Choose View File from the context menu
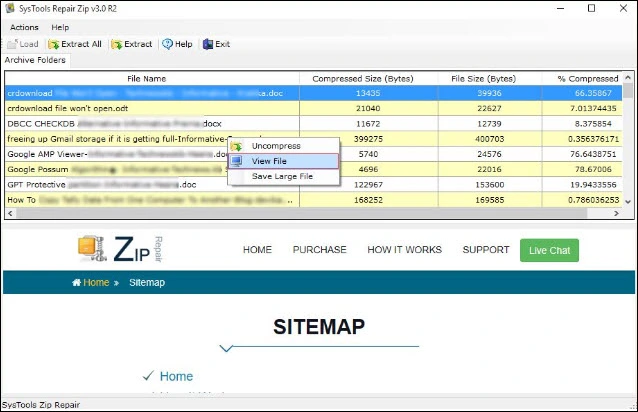 pos(284,161)
